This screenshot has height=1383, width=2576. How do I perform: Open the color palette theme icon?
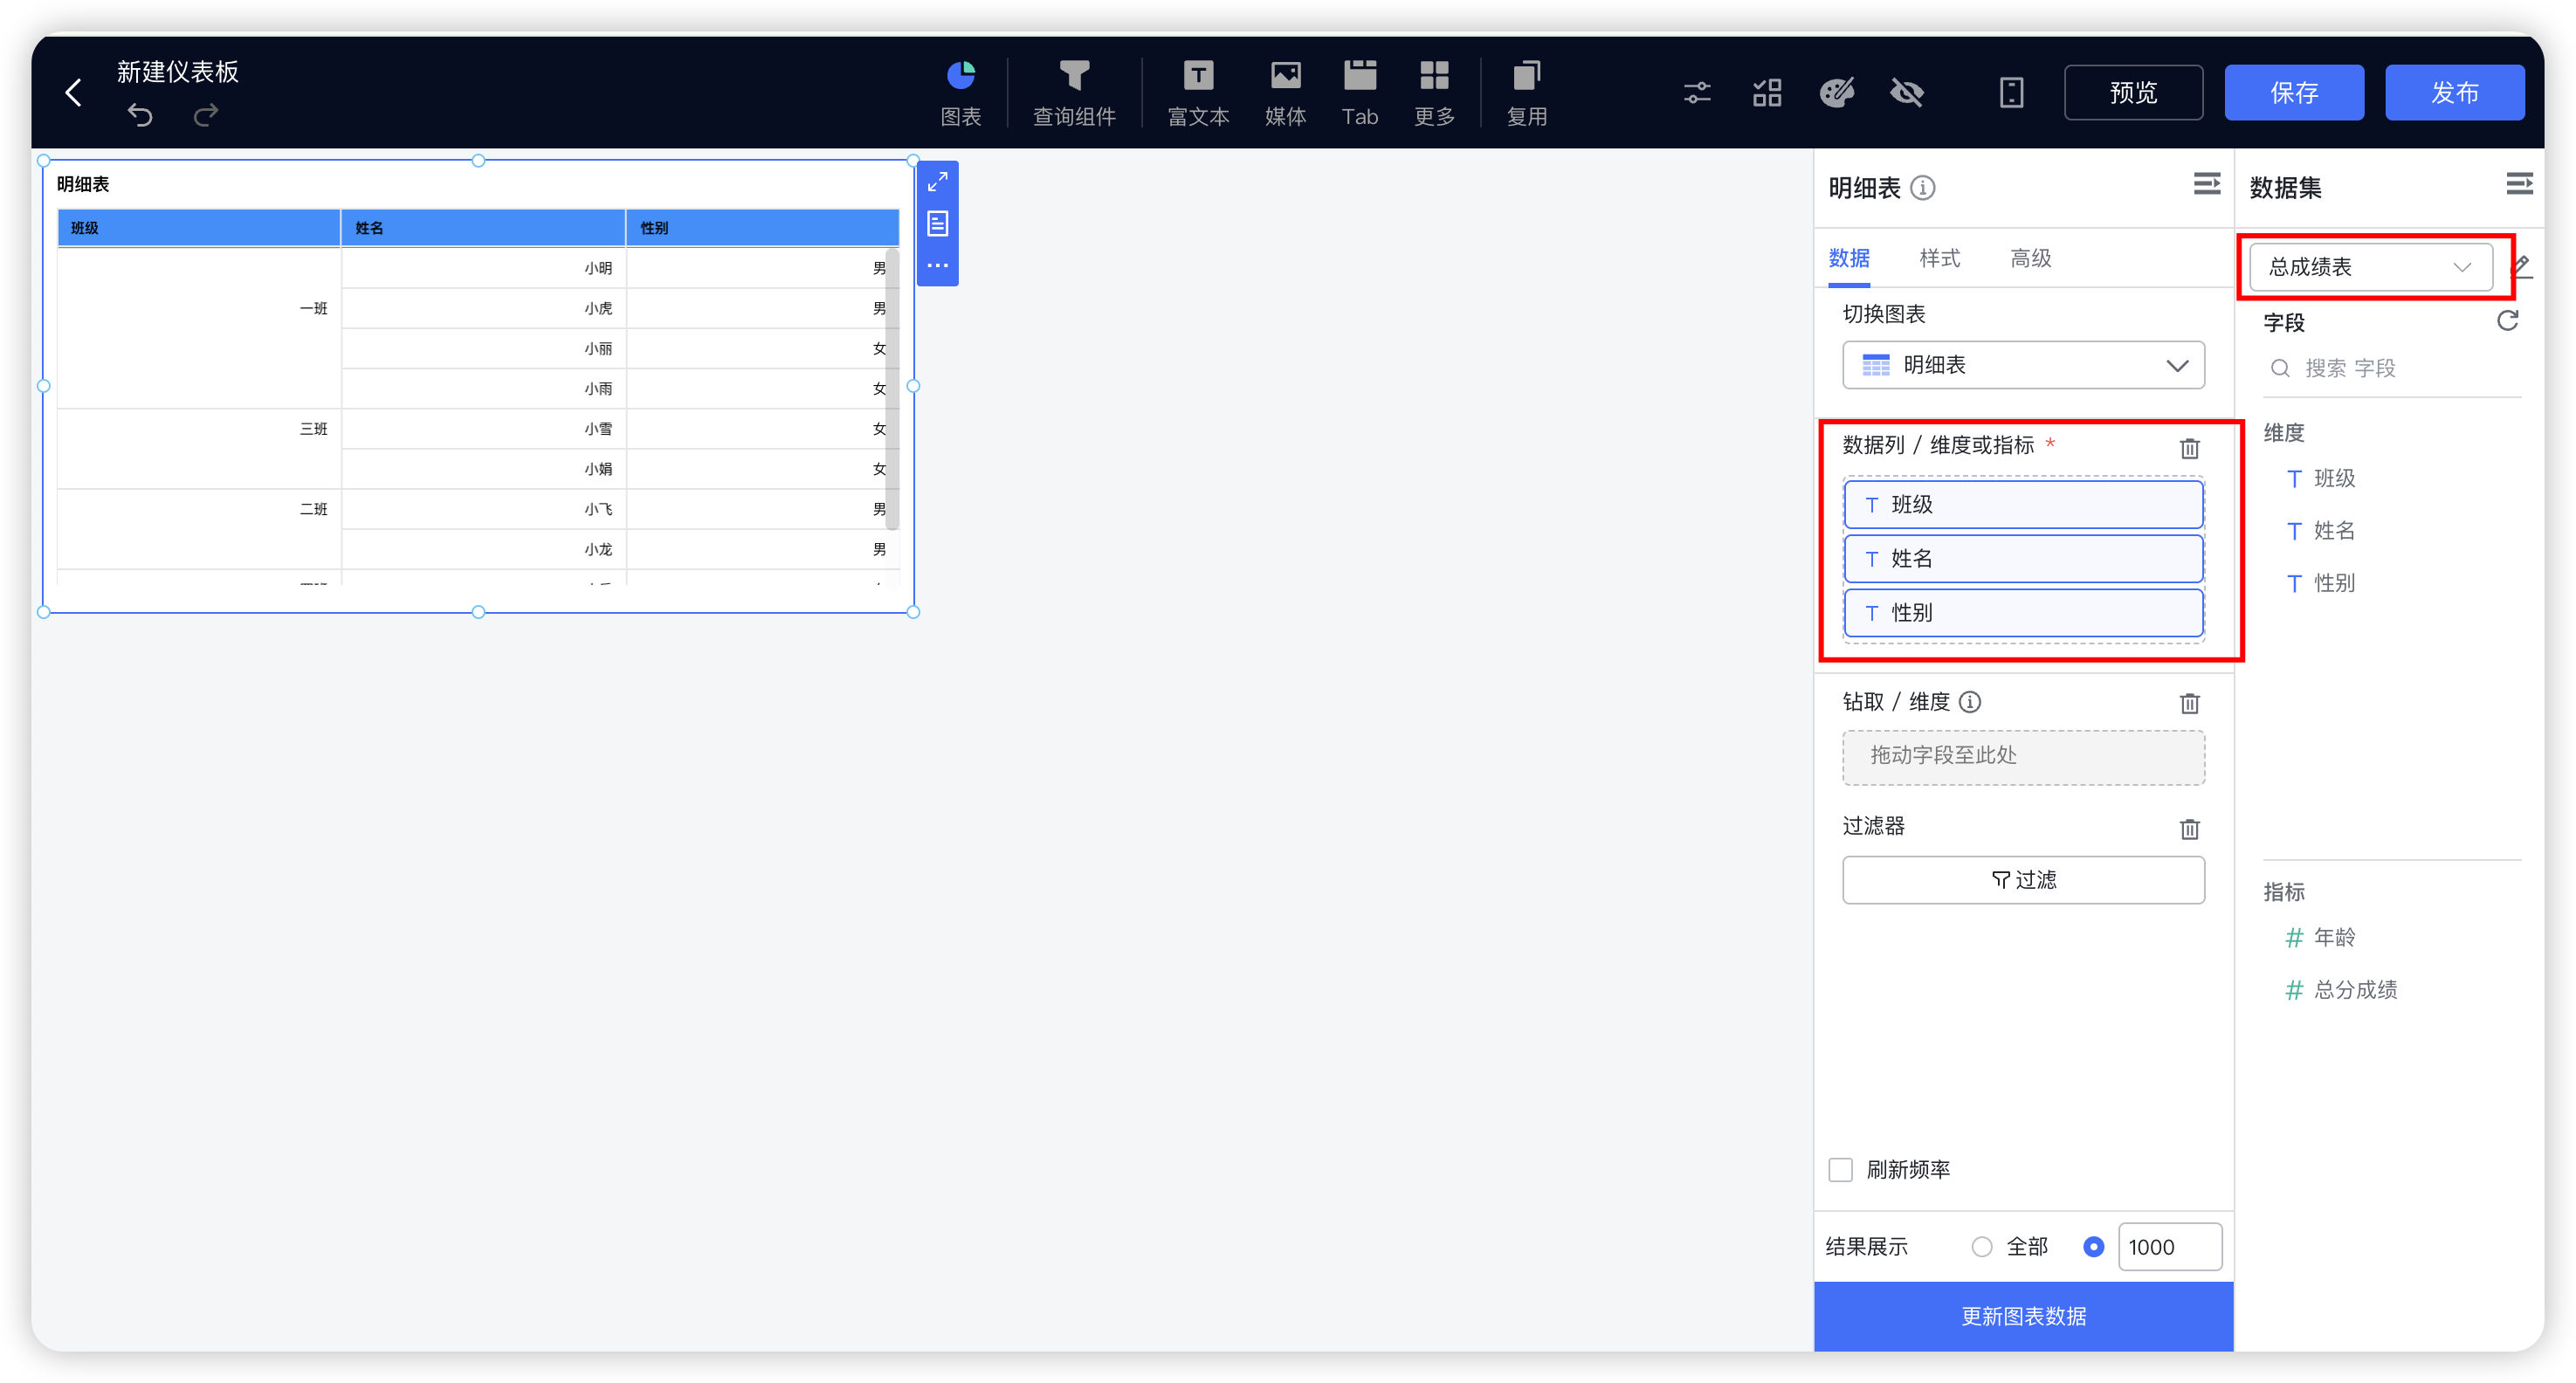(1836, 93)
